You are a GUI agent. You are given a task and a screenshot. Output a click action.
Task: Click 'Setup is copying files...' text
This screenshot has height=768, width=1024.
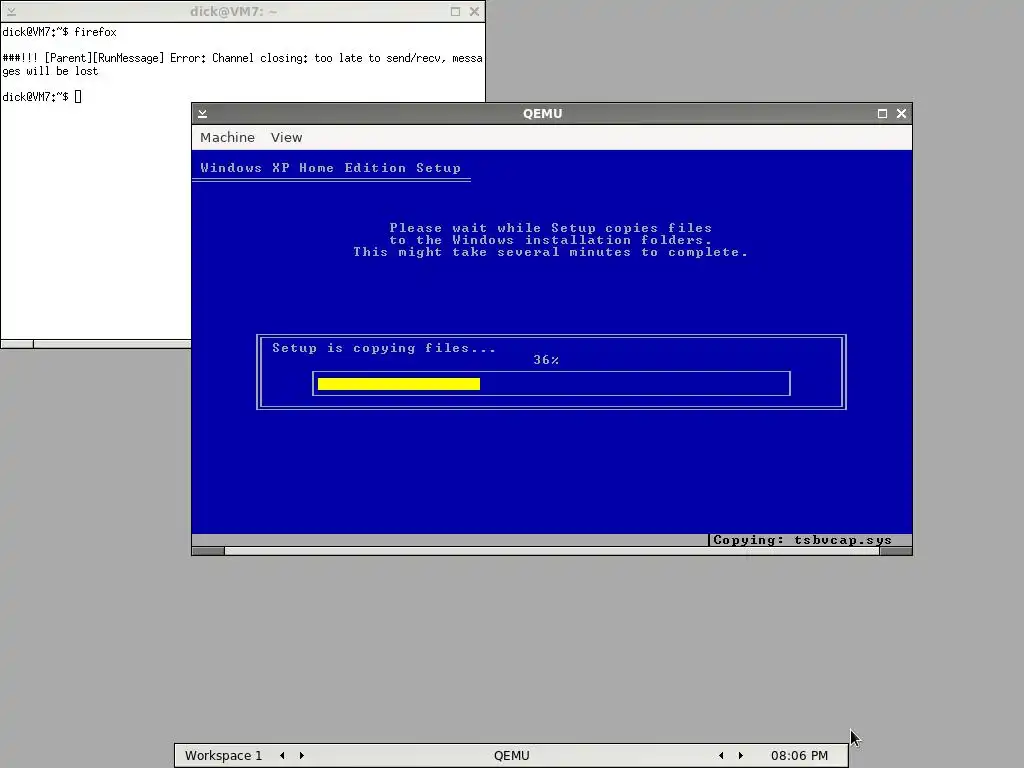(384, 348)
